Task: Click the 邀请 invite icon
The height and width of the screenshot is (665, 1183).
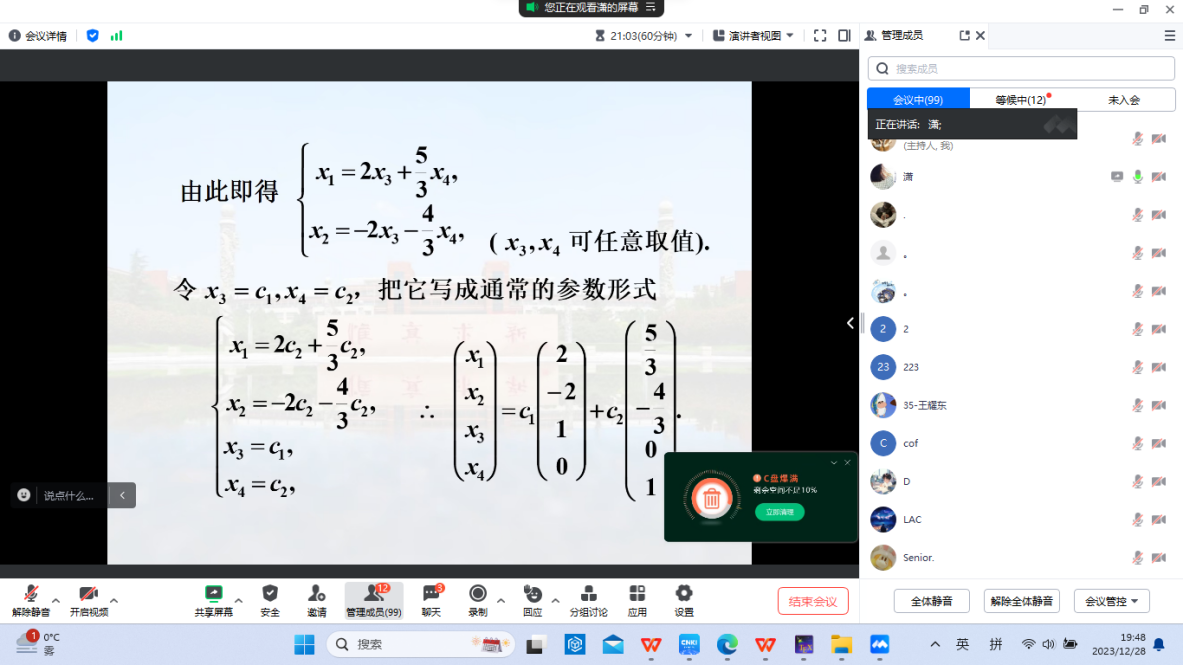Action: click(317, 594)
